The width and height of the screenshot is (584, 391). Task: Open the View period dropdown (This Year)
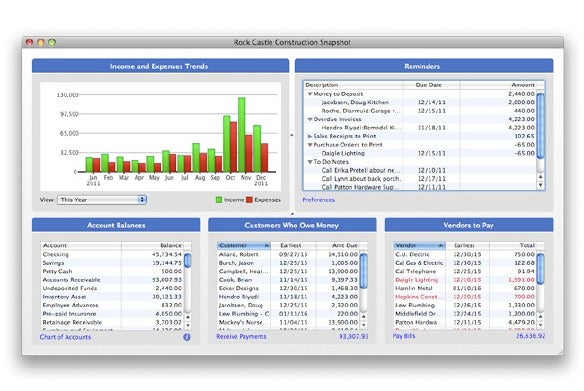point(102,200)
